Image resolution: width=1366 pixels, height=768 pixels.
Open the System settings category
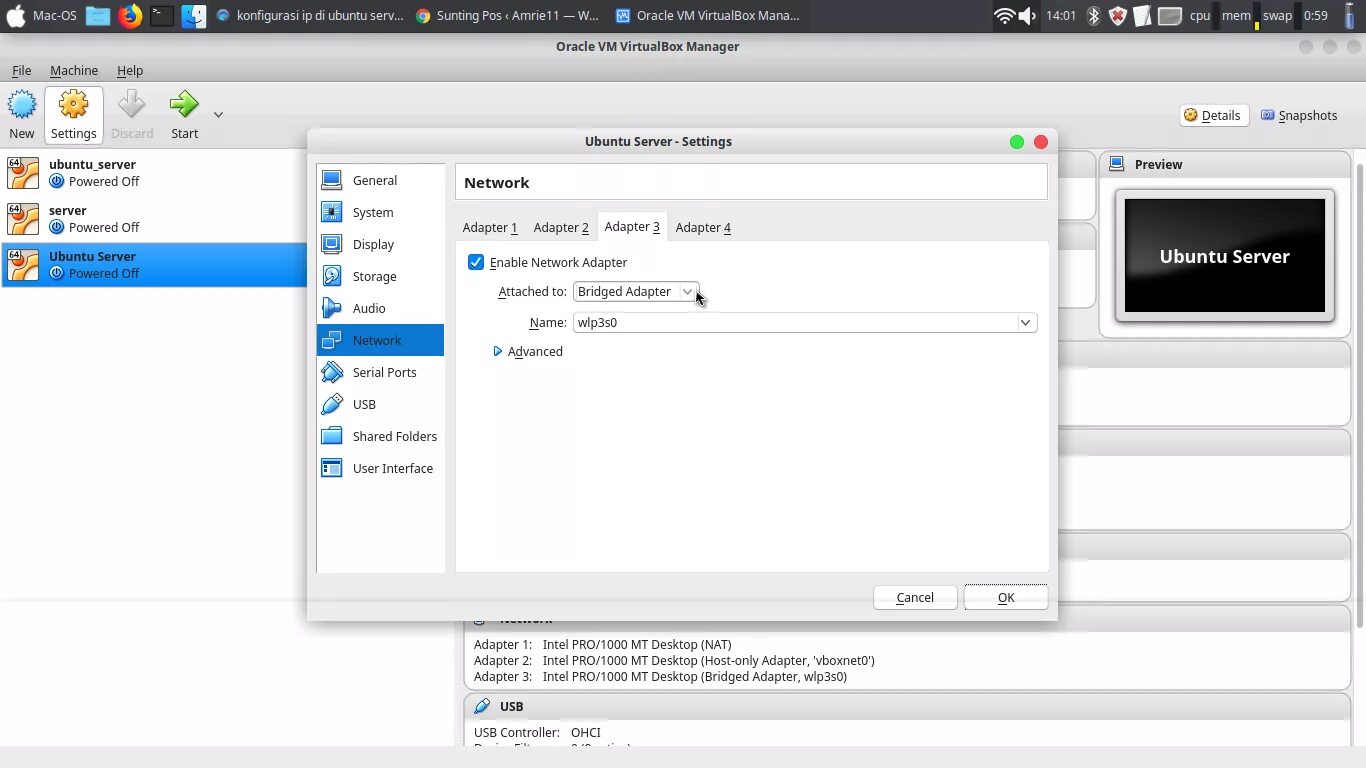380,212
